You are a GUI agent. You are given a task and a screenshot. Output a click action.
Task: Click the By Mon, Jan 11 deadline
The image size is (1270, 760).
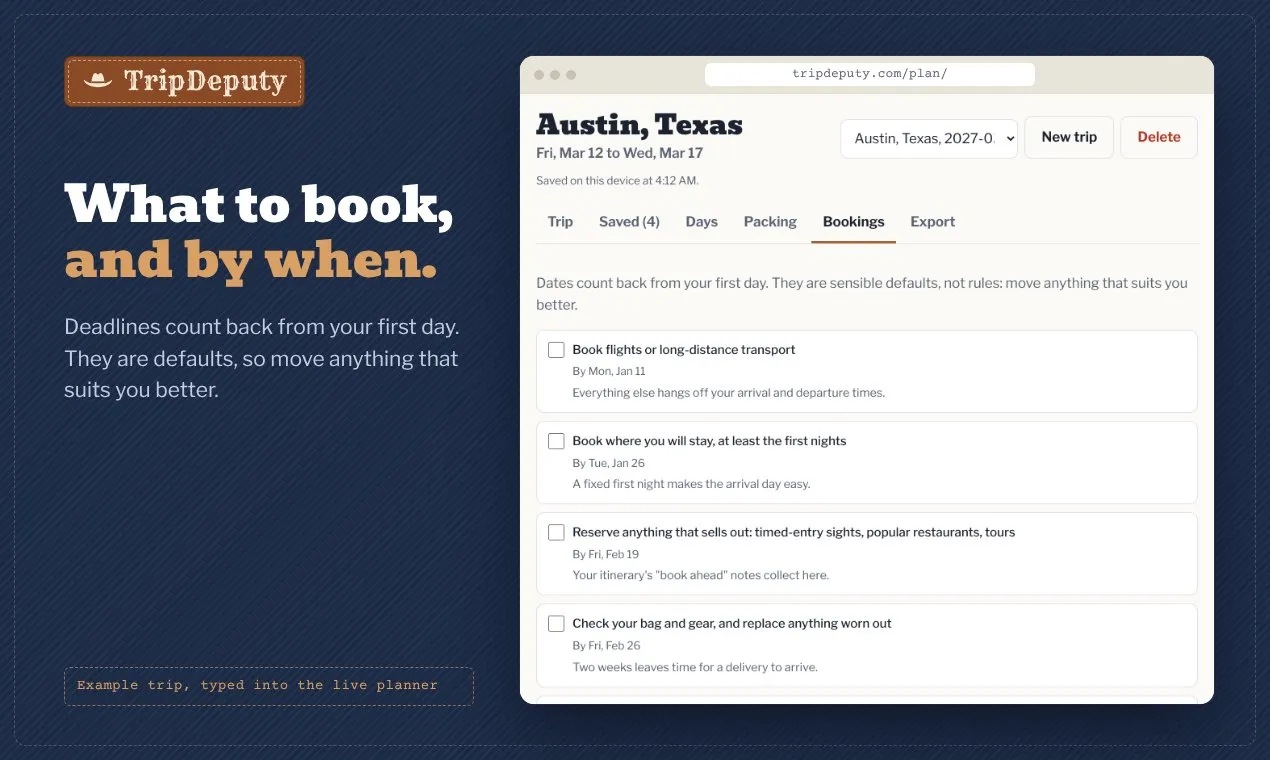(x=608, y=371)
